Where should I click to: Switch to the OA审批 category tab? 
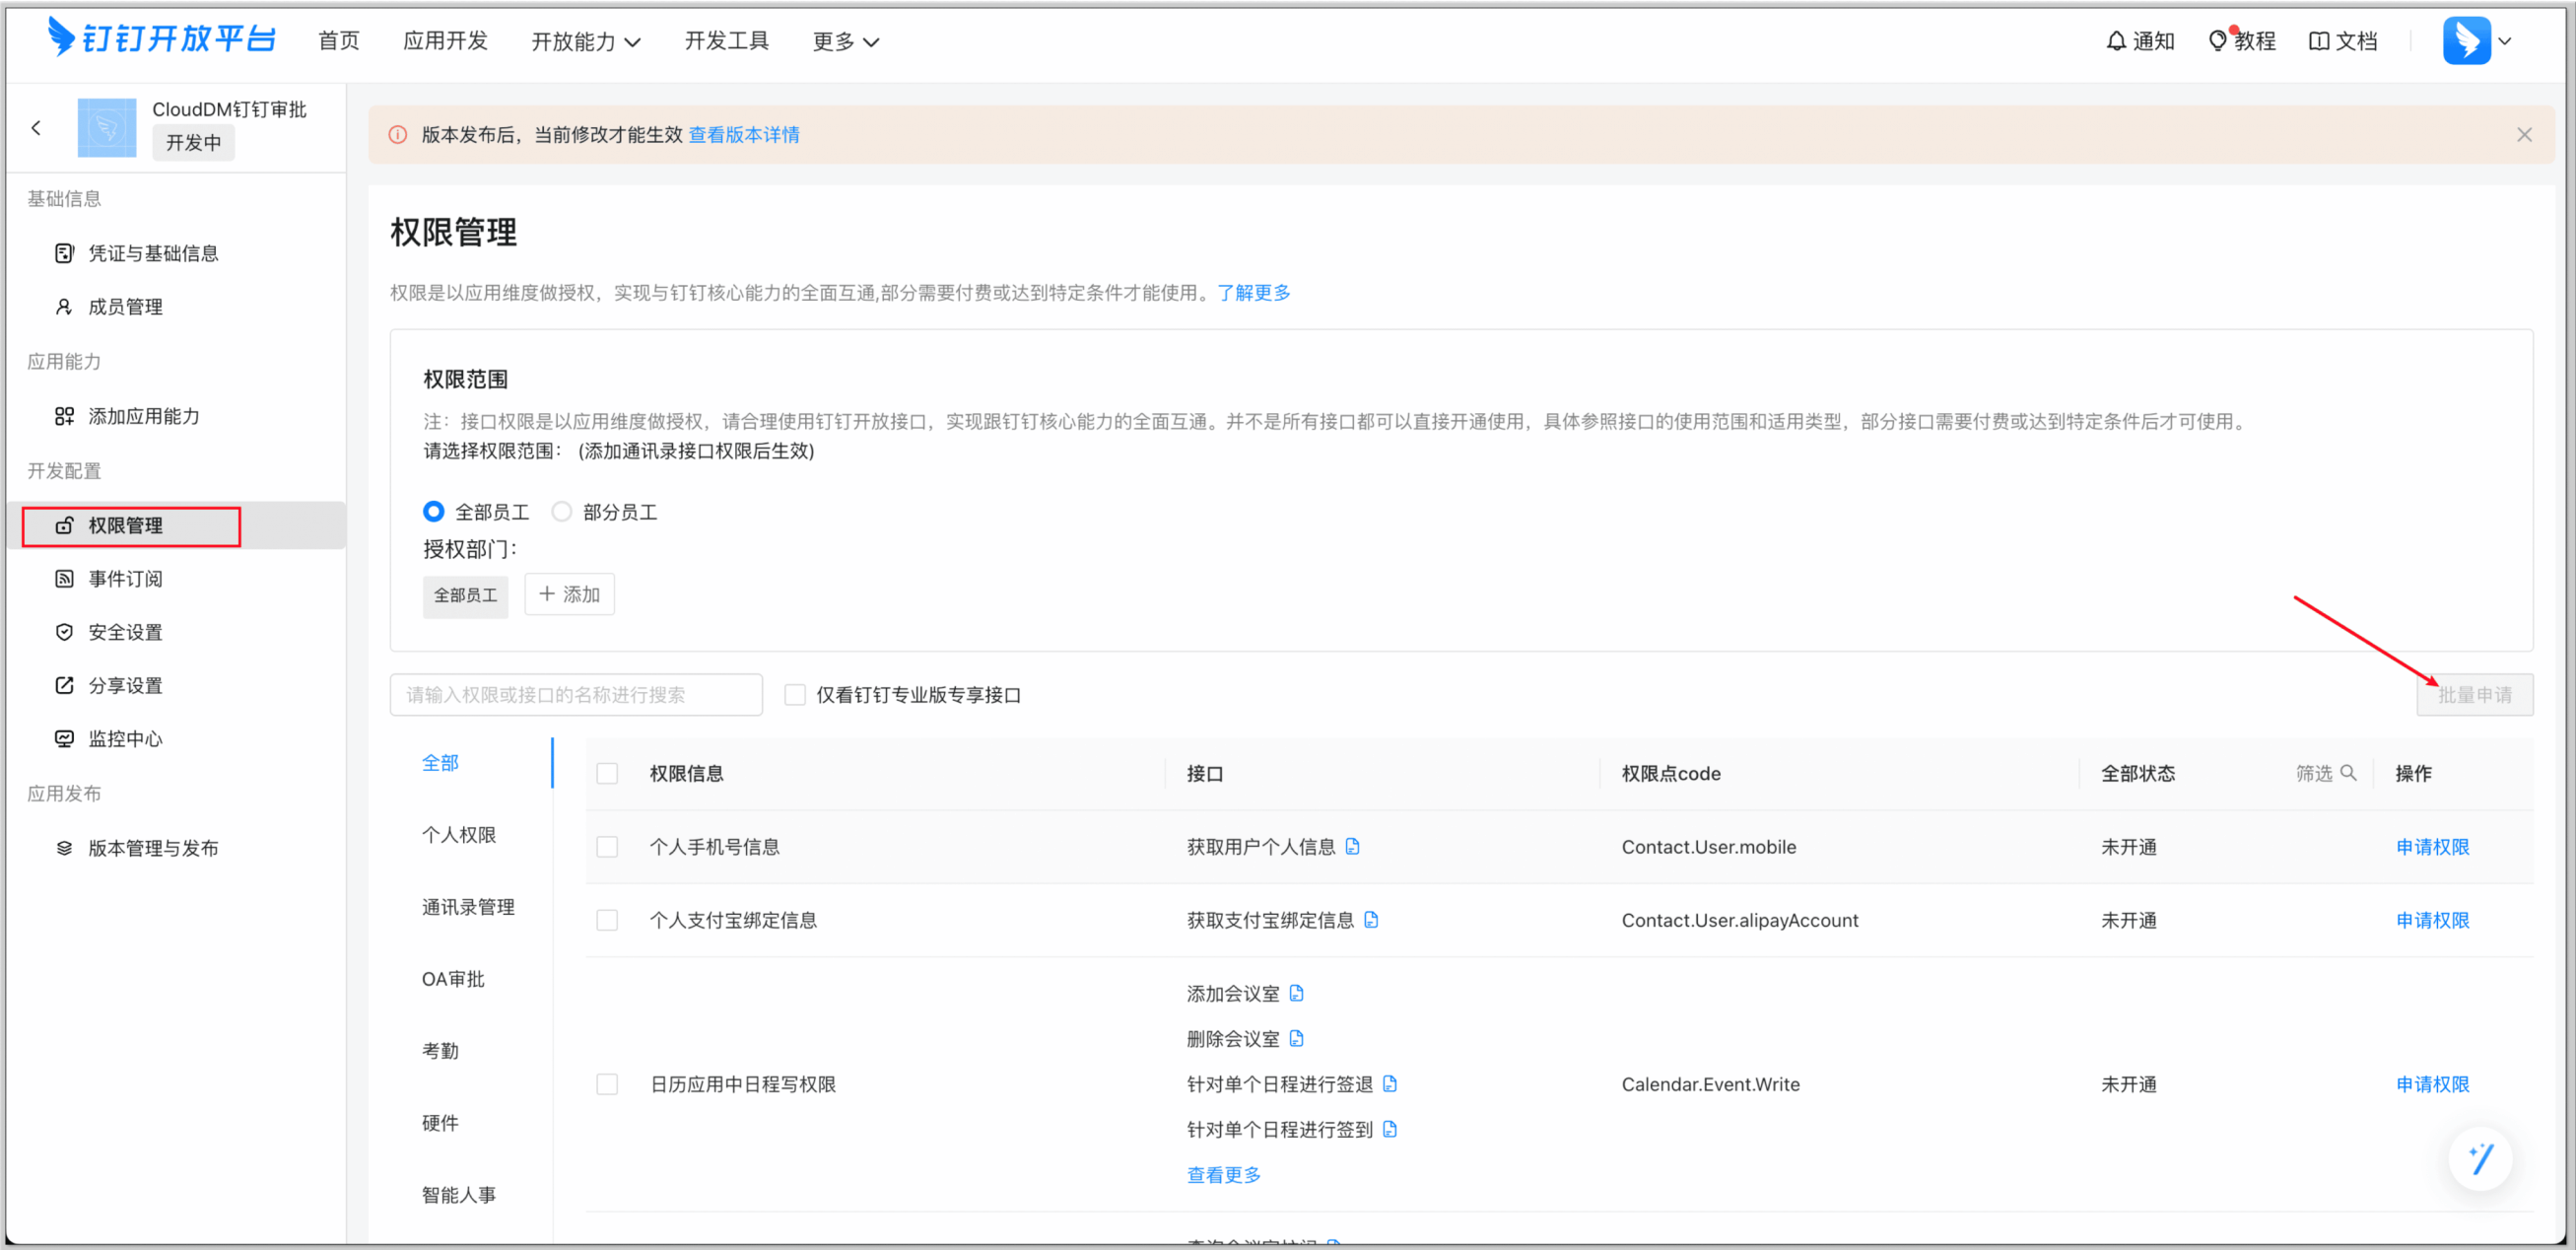[x=453, y=979]
